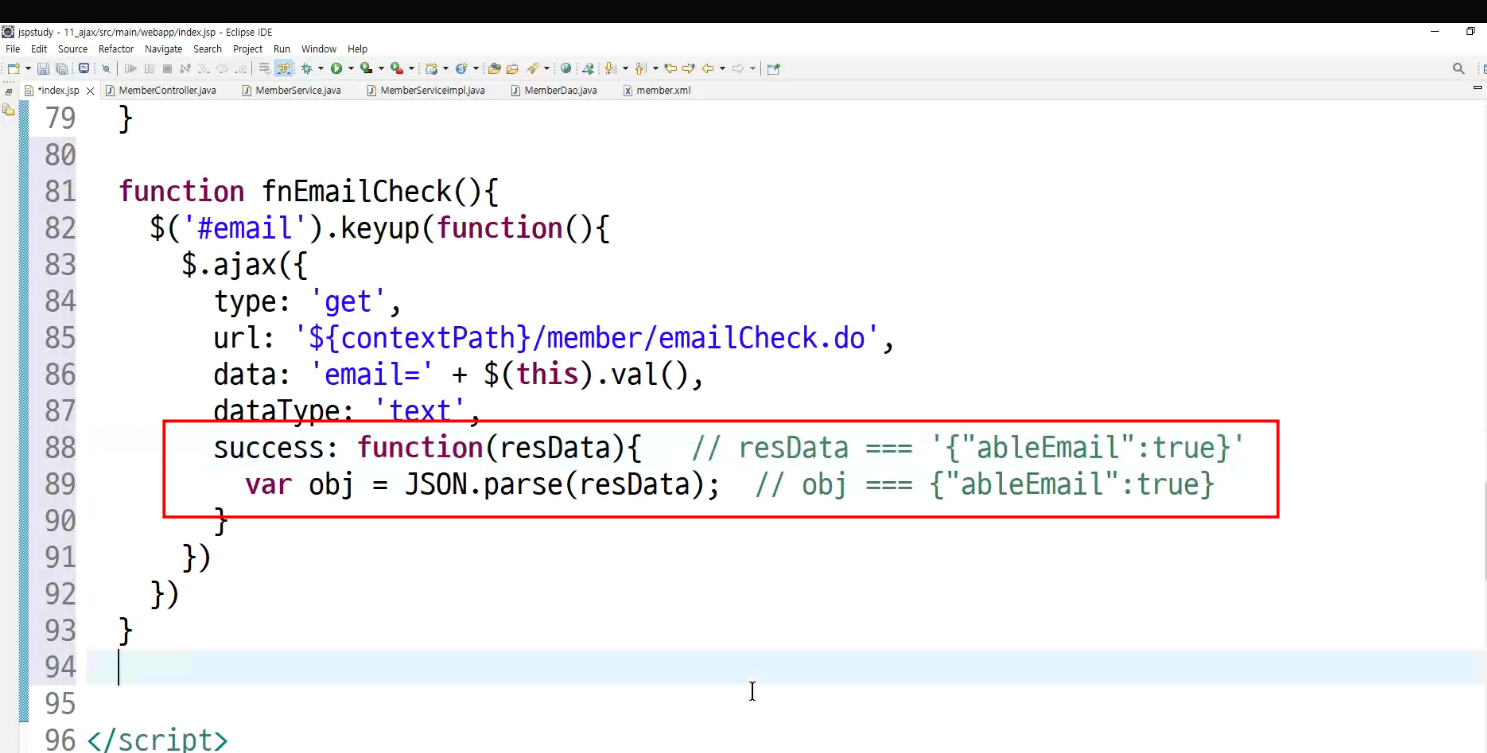The width and height of the screenshot is (1487, 753).
Task: Close the index.jsp editor tab
Action: 90,91
